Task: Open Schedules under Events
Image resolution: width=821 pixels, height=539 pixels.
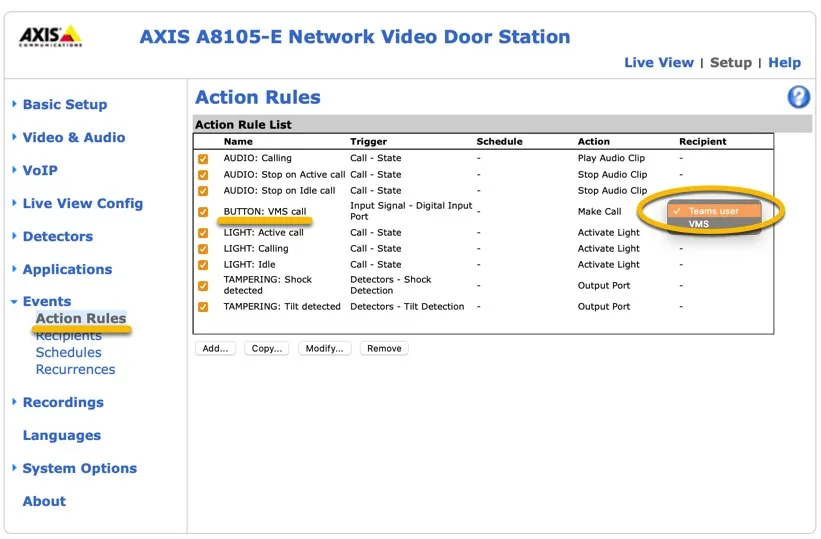Action: coord(69,353)
